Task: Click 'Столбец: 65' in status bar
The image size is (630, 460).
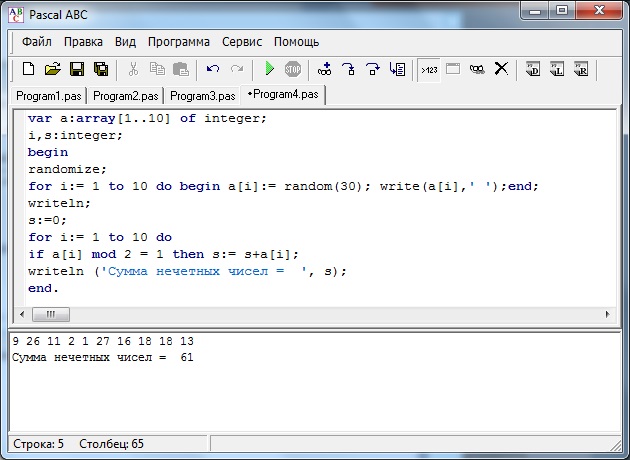Action: [111, 444]
